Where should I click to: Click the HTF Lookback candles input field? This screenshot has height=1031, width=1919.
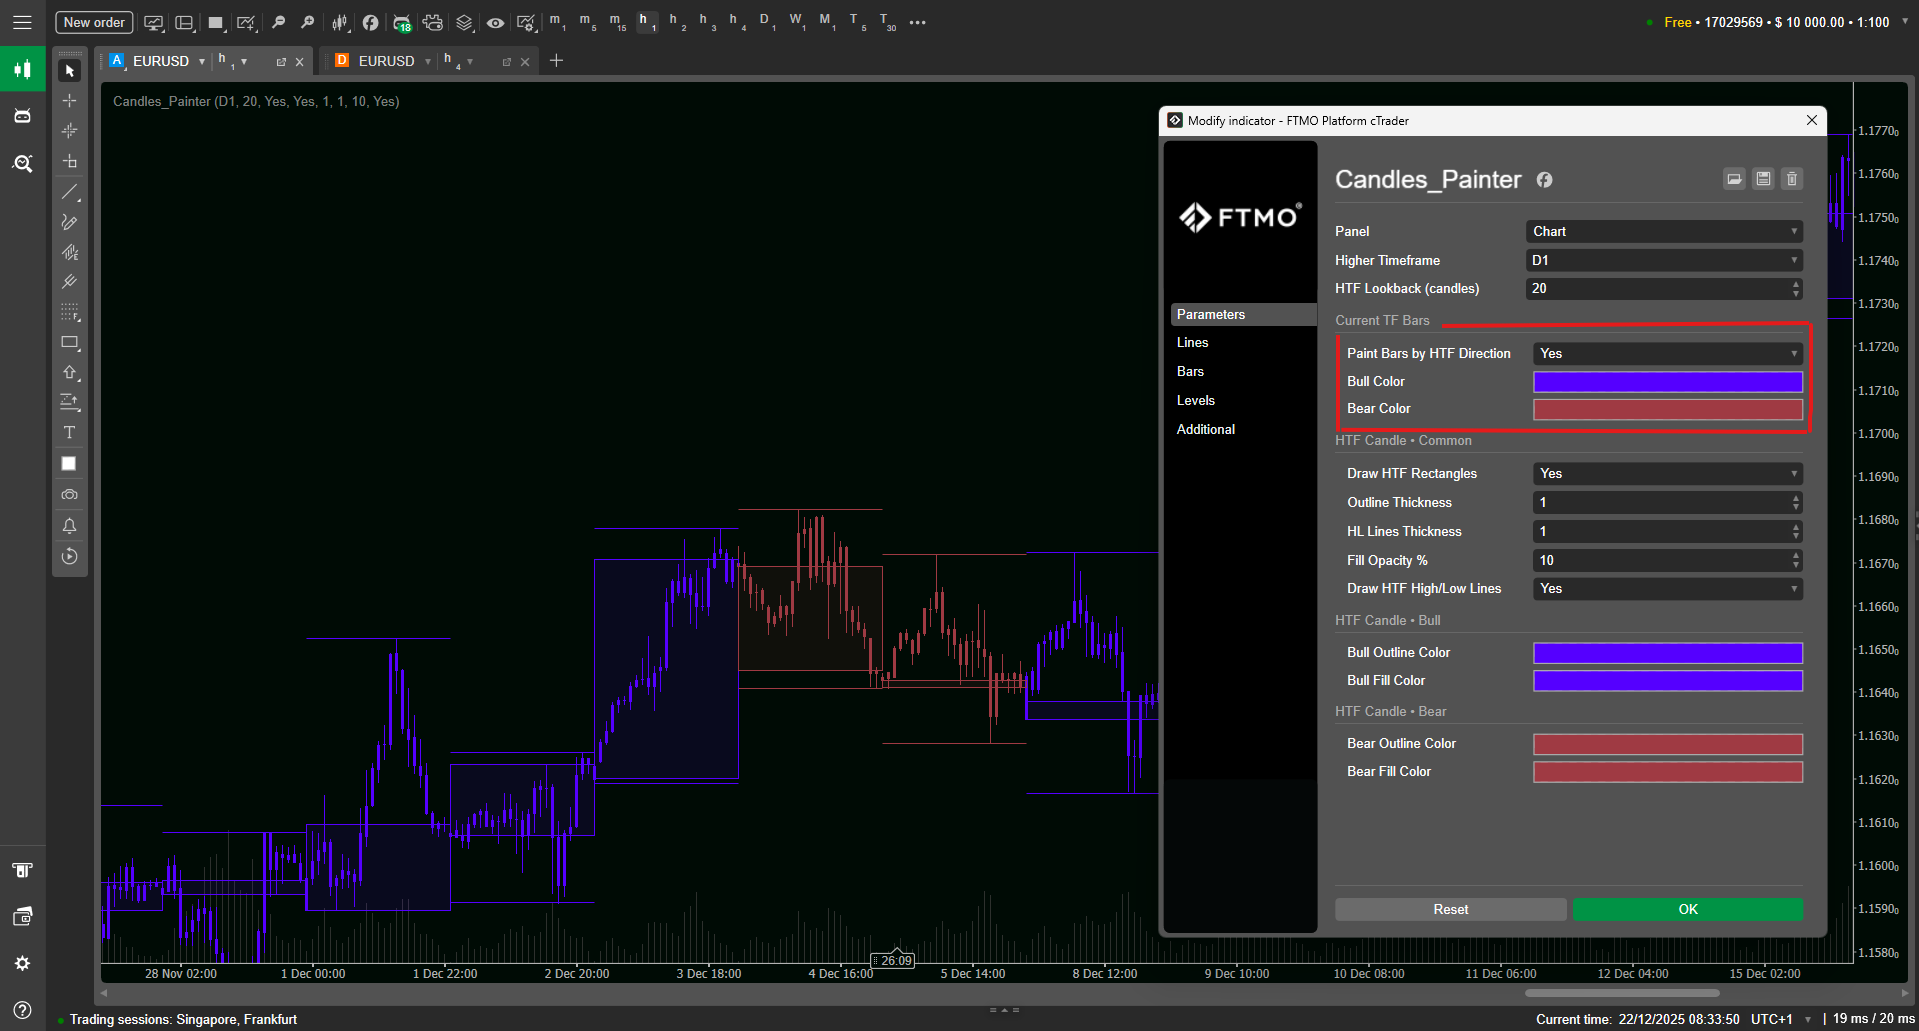coord(1656,289)
